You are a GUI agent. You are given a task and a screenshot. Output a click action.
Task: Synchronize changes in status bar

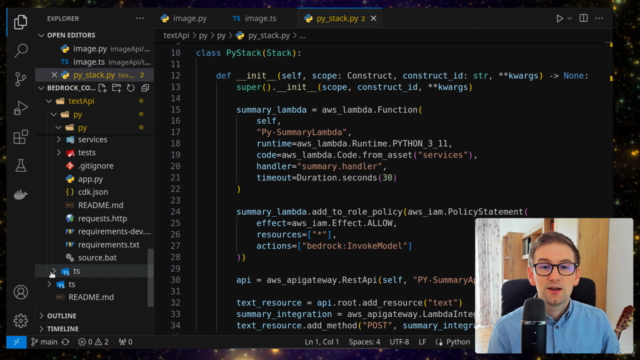[x=65, y=342]
